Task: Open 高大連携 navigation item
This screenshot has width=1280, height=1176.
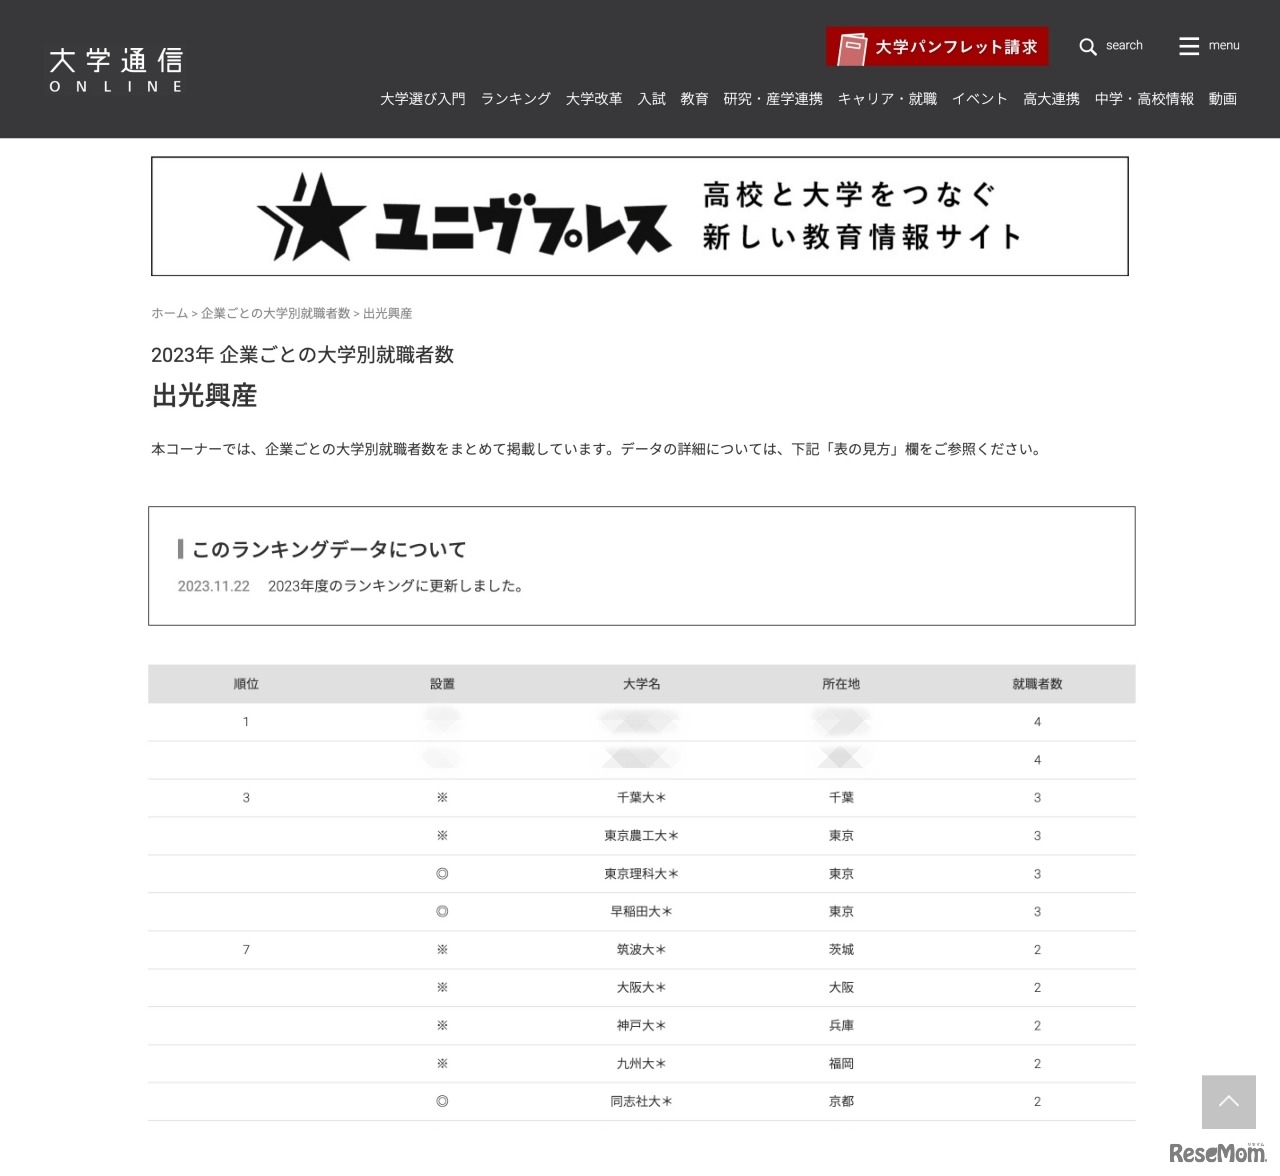Action: [x=1051, y=99]
